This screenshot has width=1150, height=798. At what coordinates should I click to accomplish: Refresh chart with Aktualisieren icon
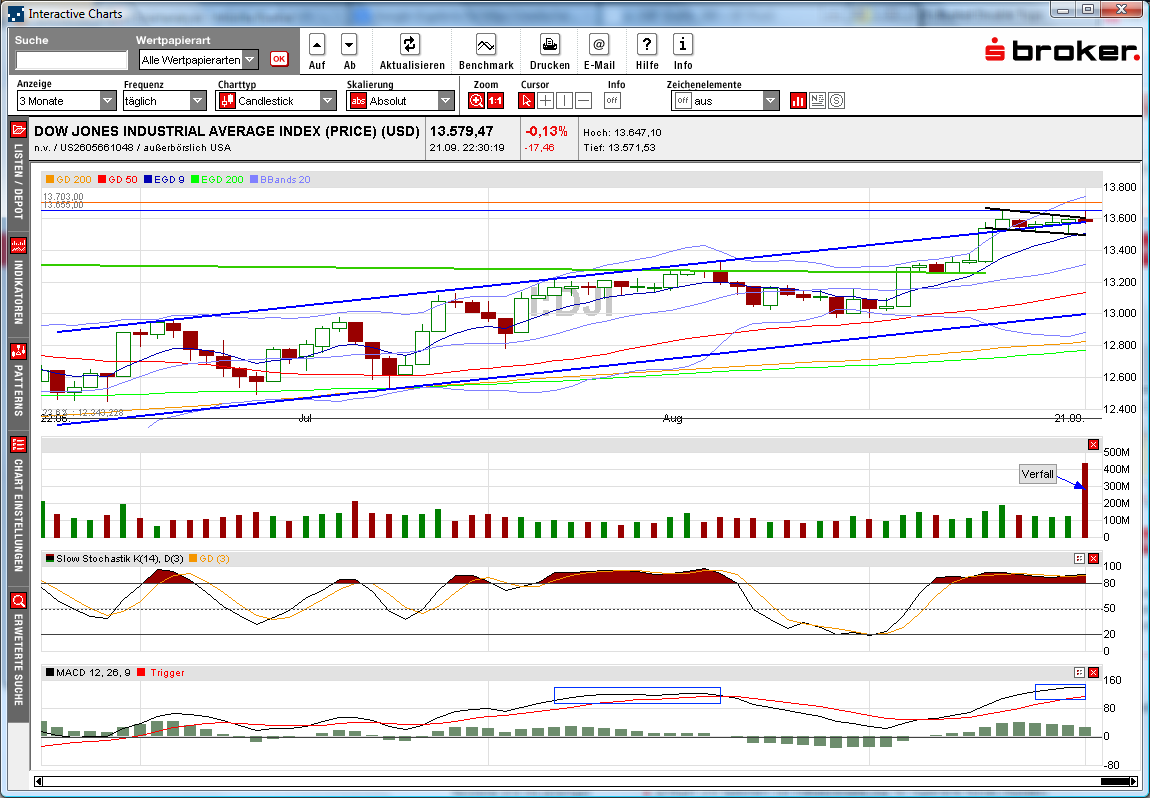(x=409, y=45)
